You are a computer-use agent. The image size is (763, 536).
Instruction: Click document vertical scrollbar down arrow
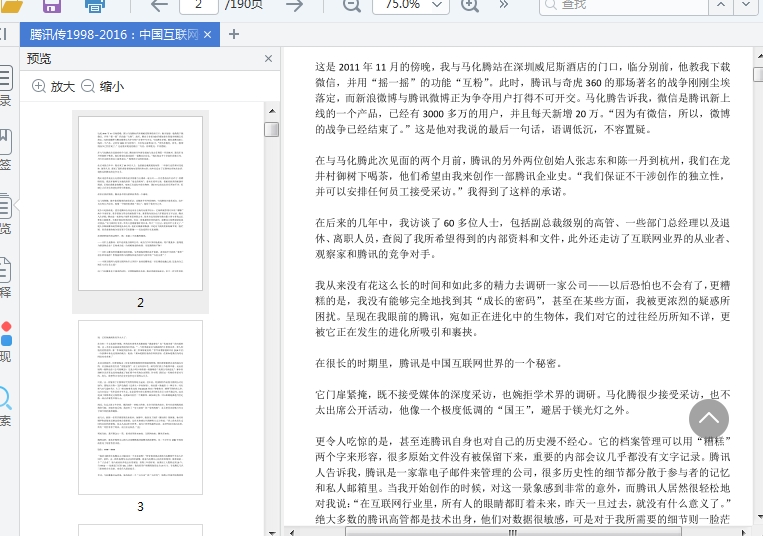[759, 517]
